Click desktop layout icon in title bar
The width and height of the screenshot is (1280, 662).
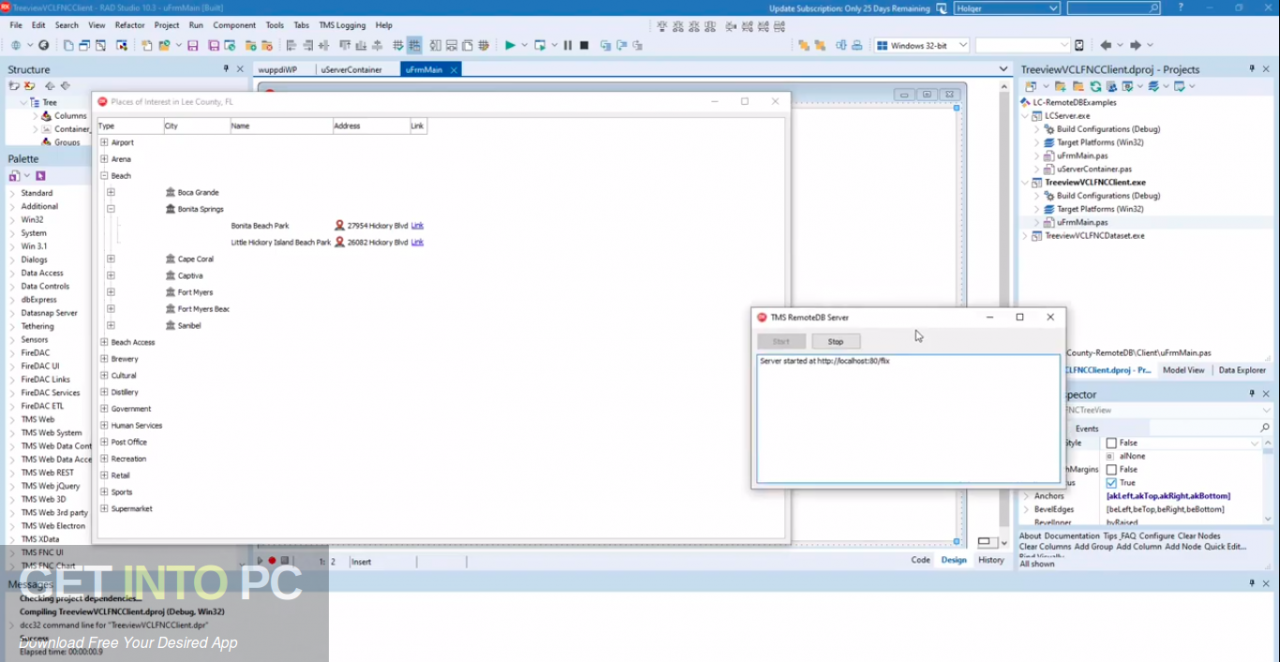[941, 8]
